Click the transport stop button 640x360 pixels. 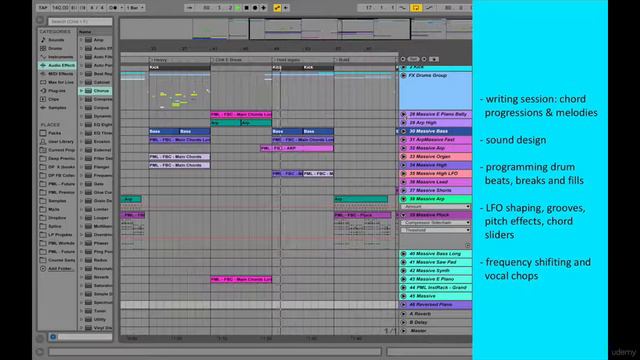(x=246, y=8)
